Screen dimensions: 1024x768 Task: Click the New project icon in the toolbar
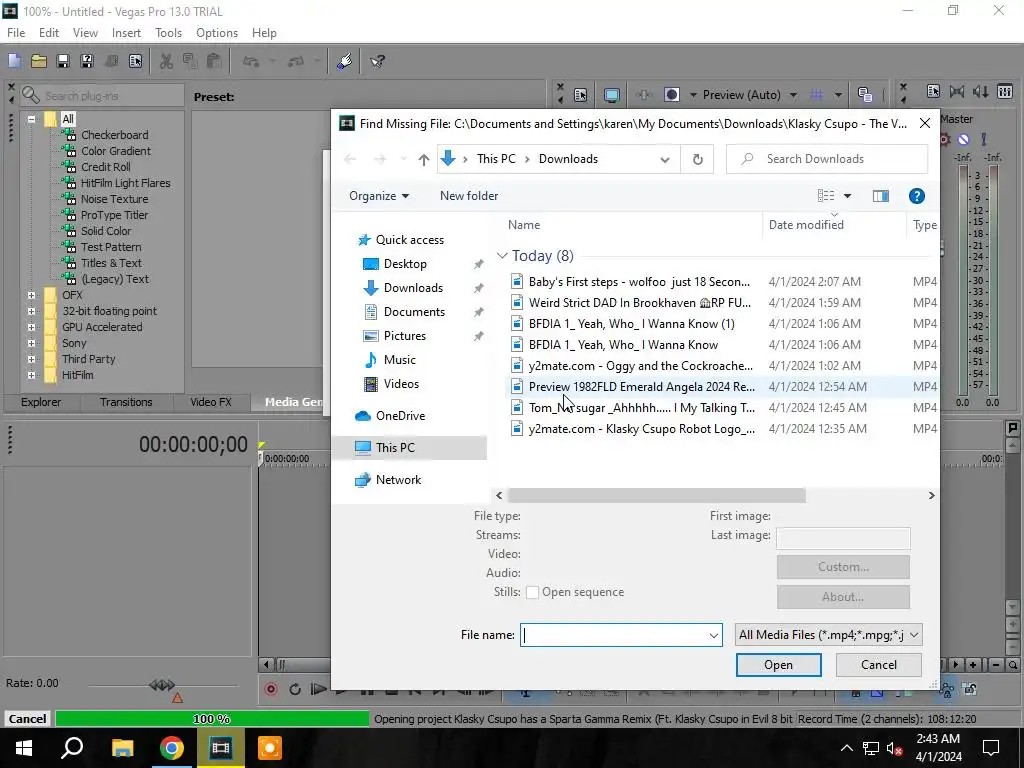pos(14,61)
